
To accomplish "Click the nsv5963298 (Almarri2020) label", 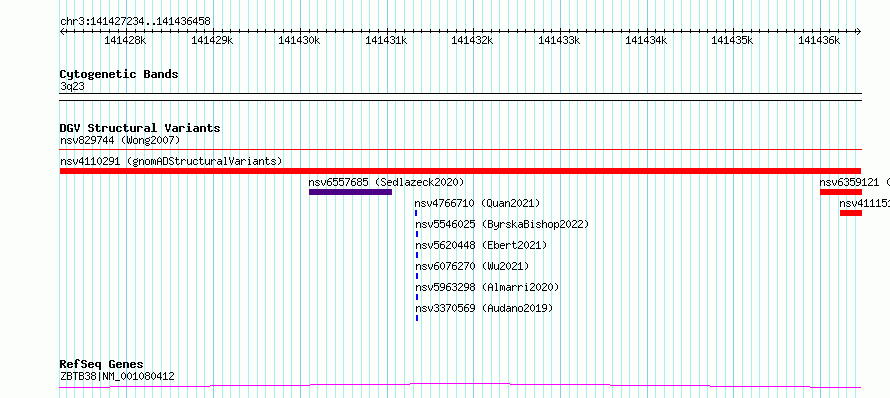I will click(488, 287).
